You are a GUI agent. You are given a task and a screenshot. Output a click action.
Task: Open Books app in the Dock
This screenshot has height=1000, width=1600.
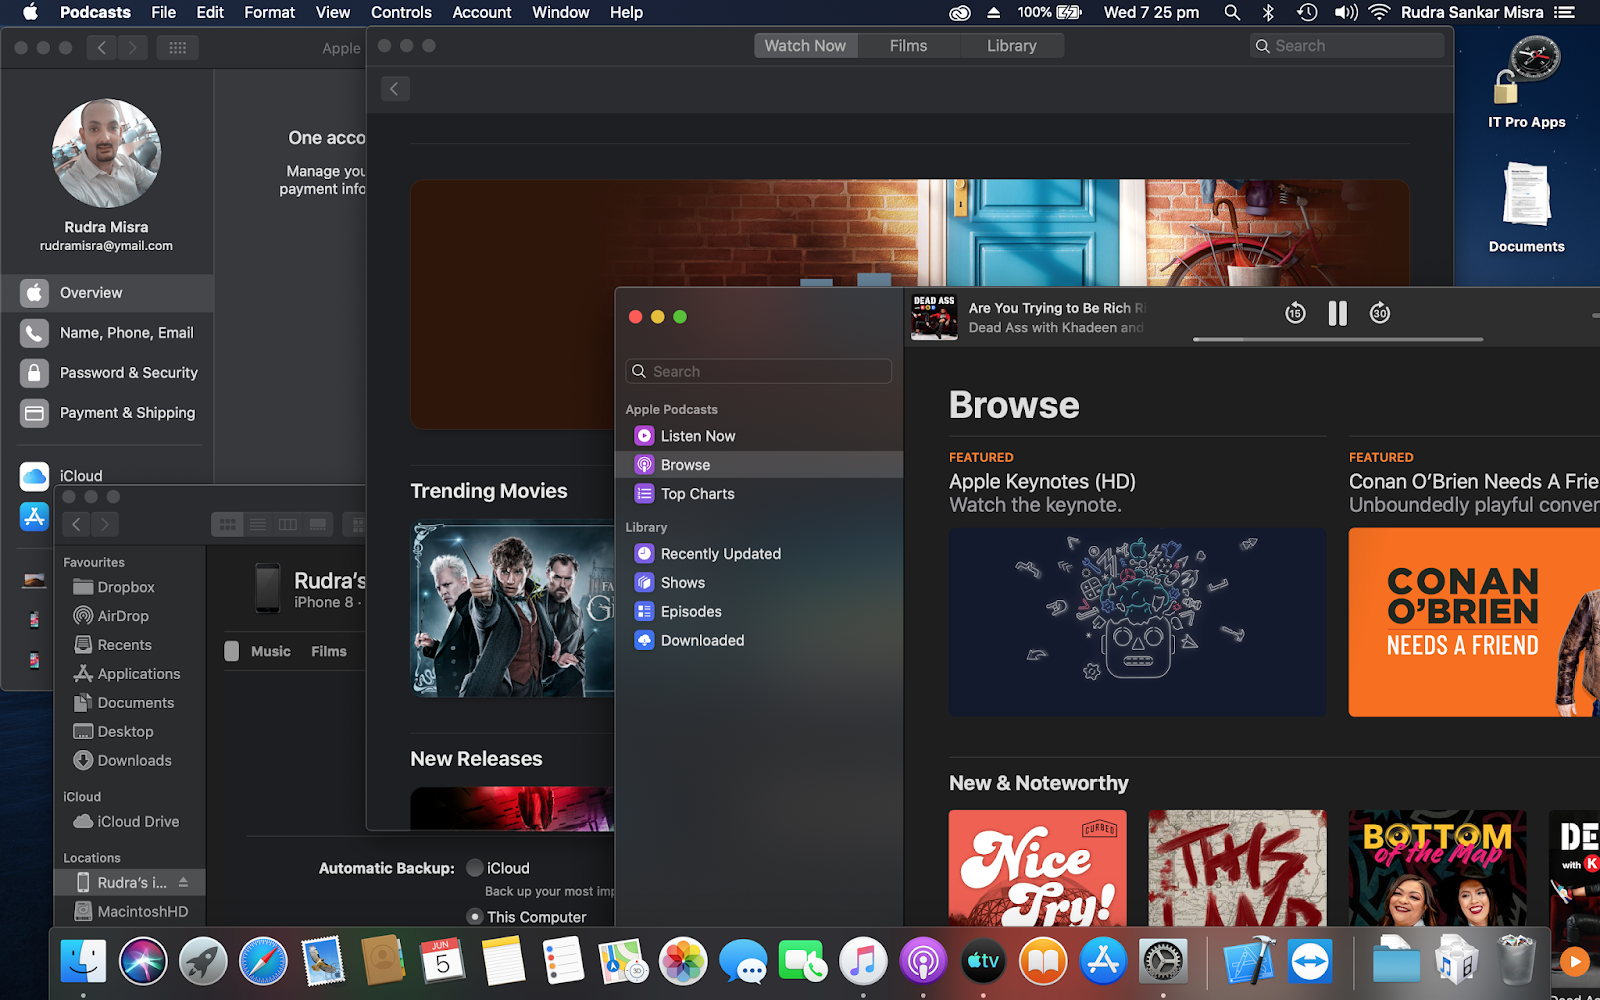pos(1043,962)
